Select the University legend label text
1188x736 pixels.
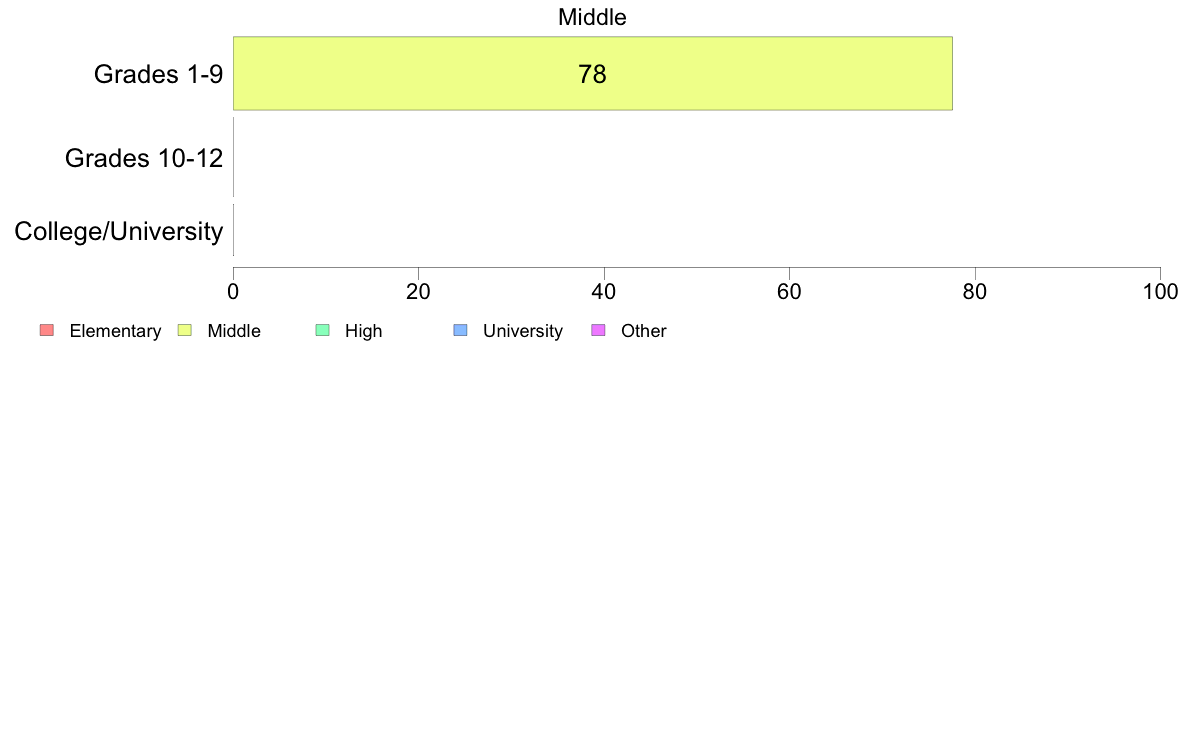pos(522,331)
